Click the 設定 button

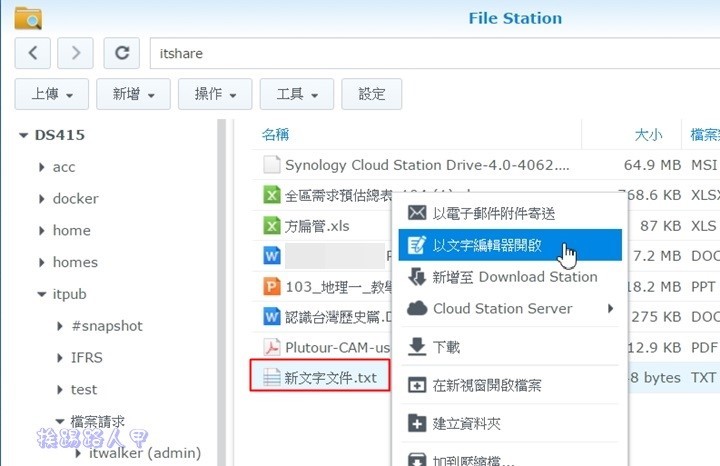coord(371,94)
